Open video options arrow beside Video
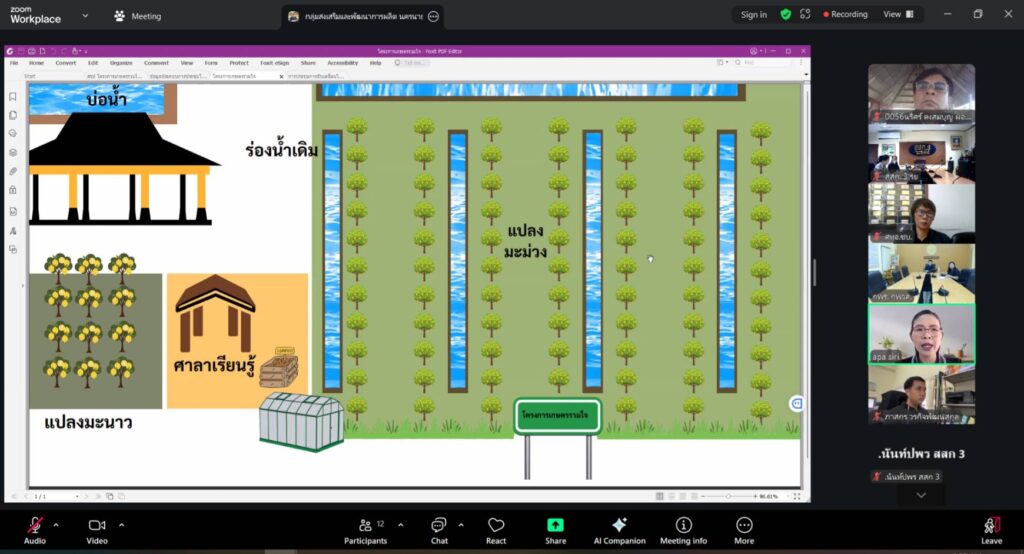This screenshot has width=1024, height=554. point(121,524)
